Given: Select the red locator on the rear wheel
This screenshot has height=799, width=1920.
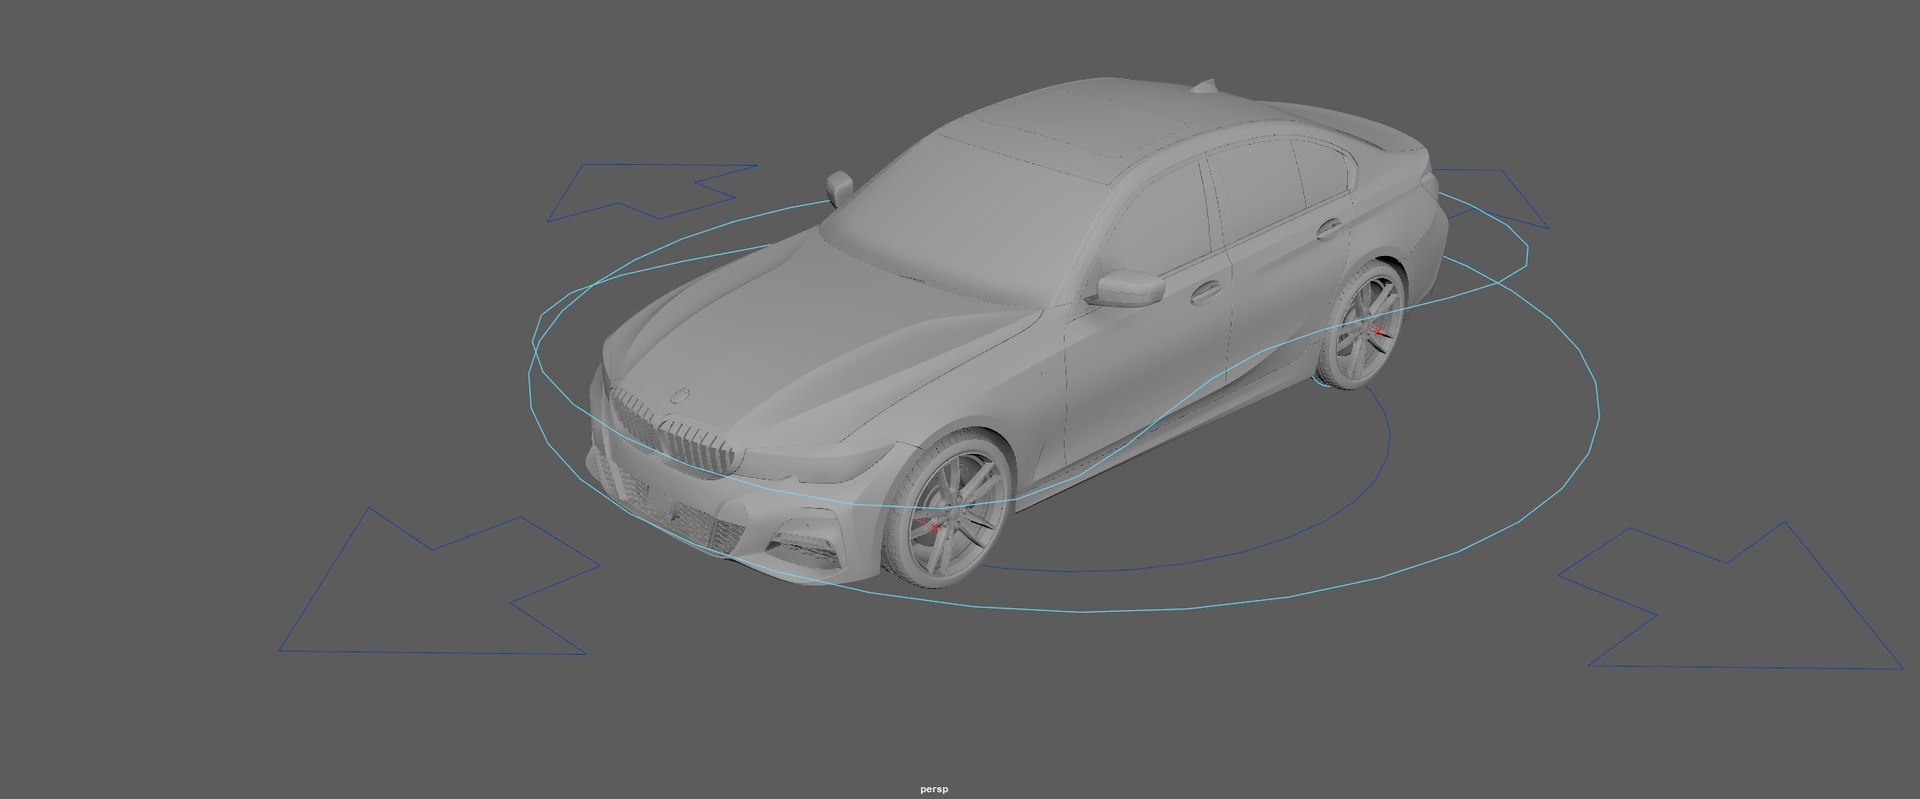Looking at the screenshot, I should point(1377,331).
